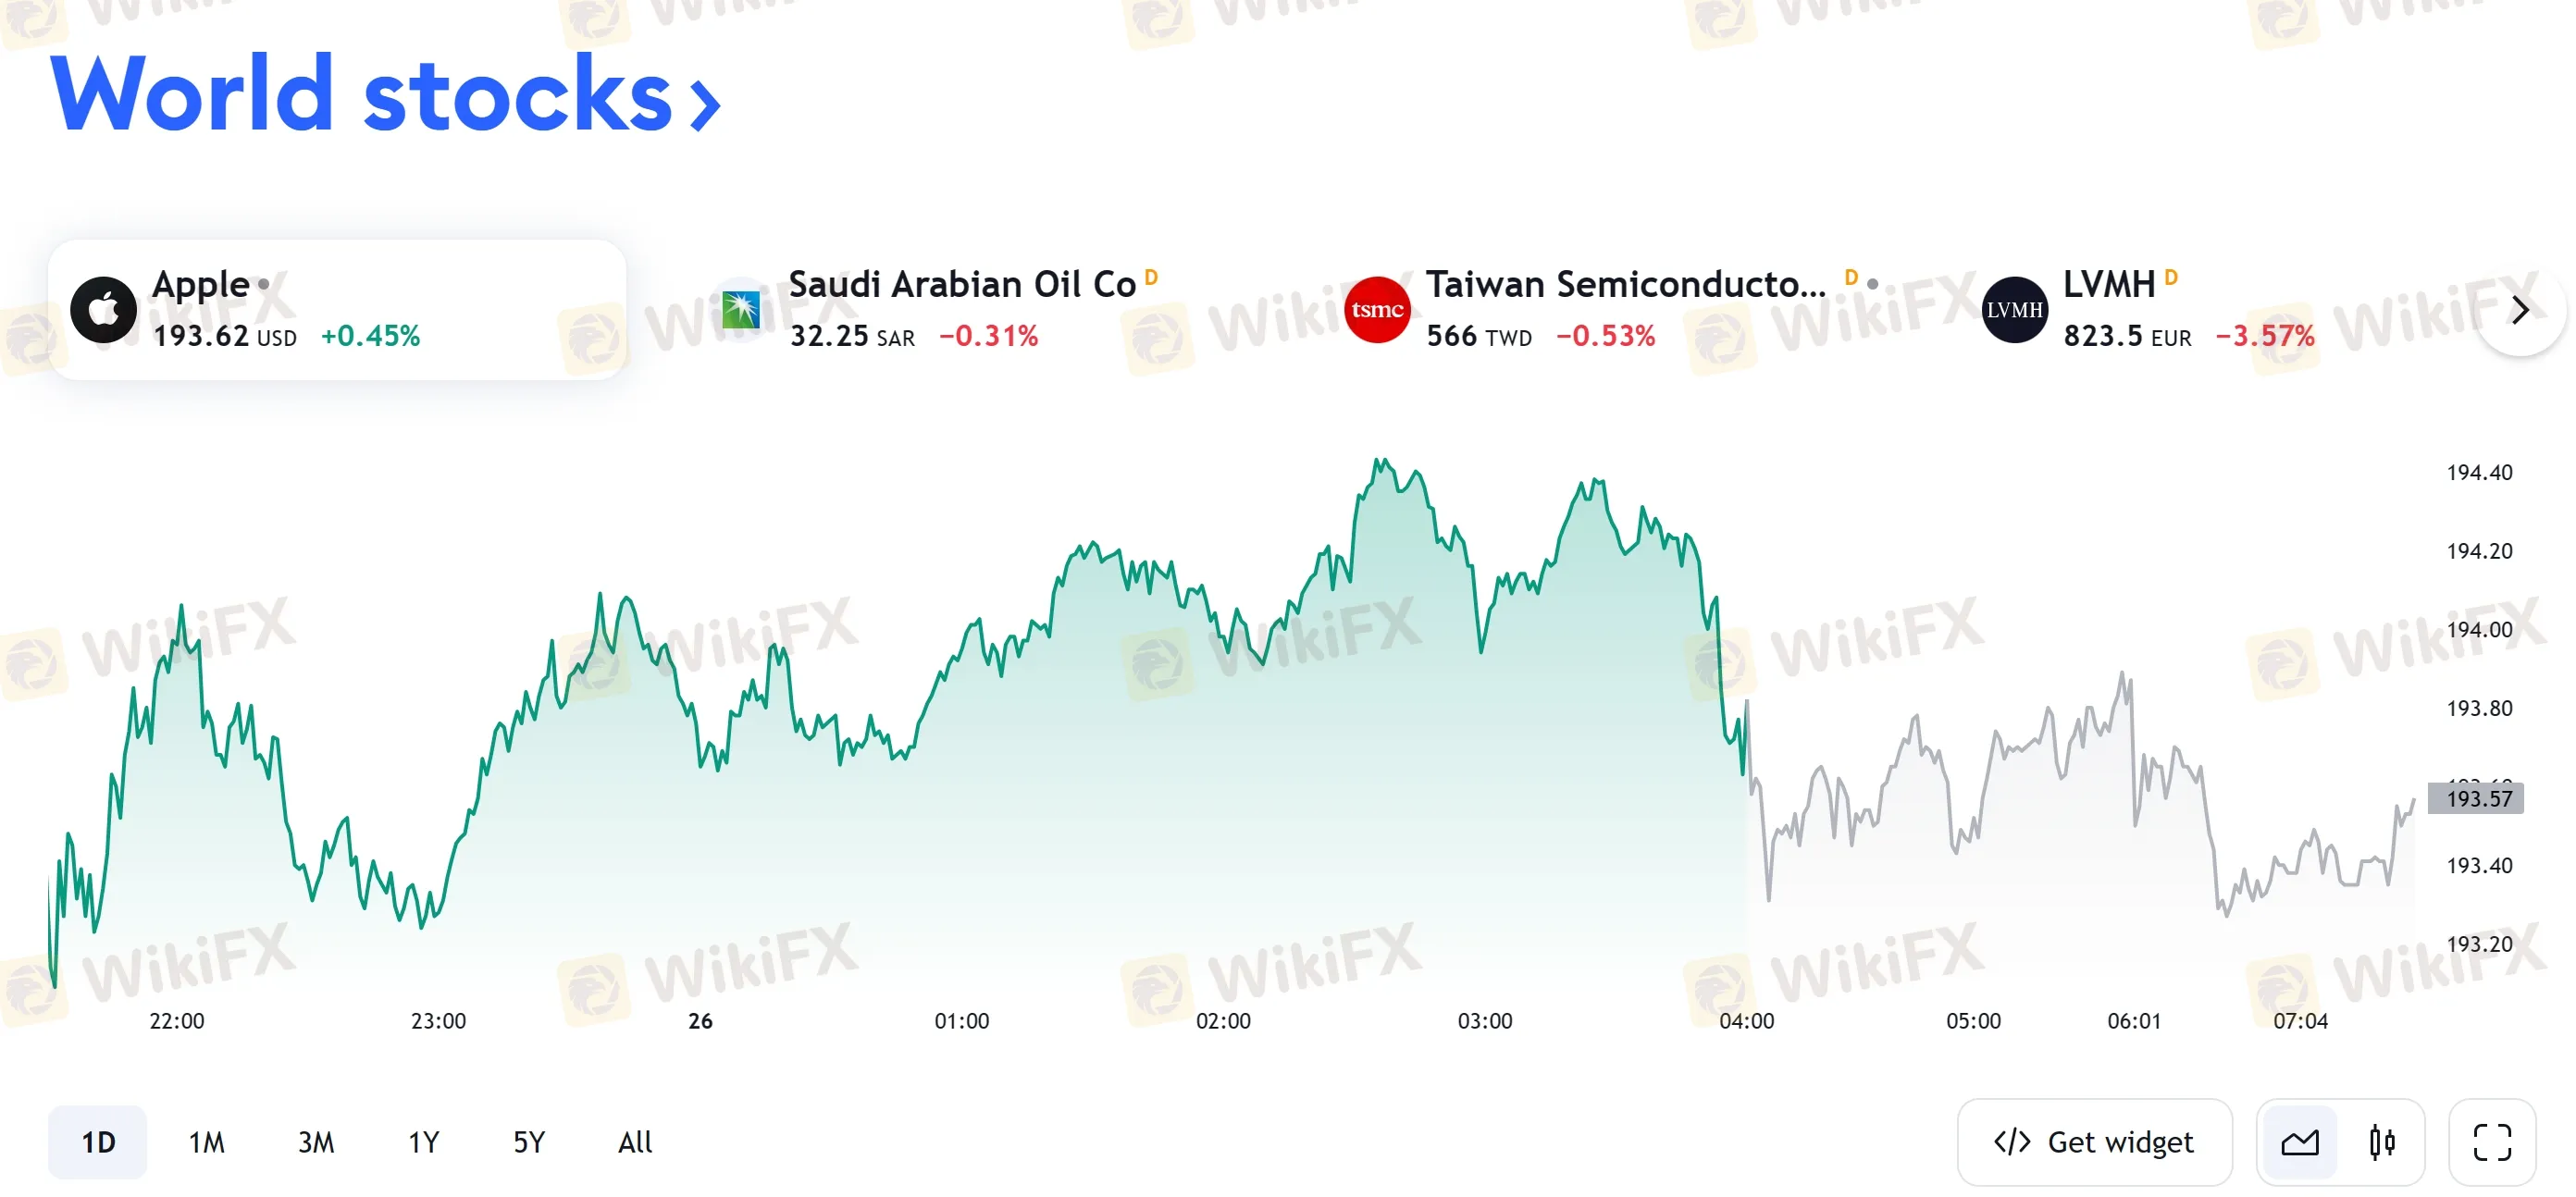The image size is (2576, 1197).
Task: Click the tsmc circular logo
Action: click(x=1377, y=309)
